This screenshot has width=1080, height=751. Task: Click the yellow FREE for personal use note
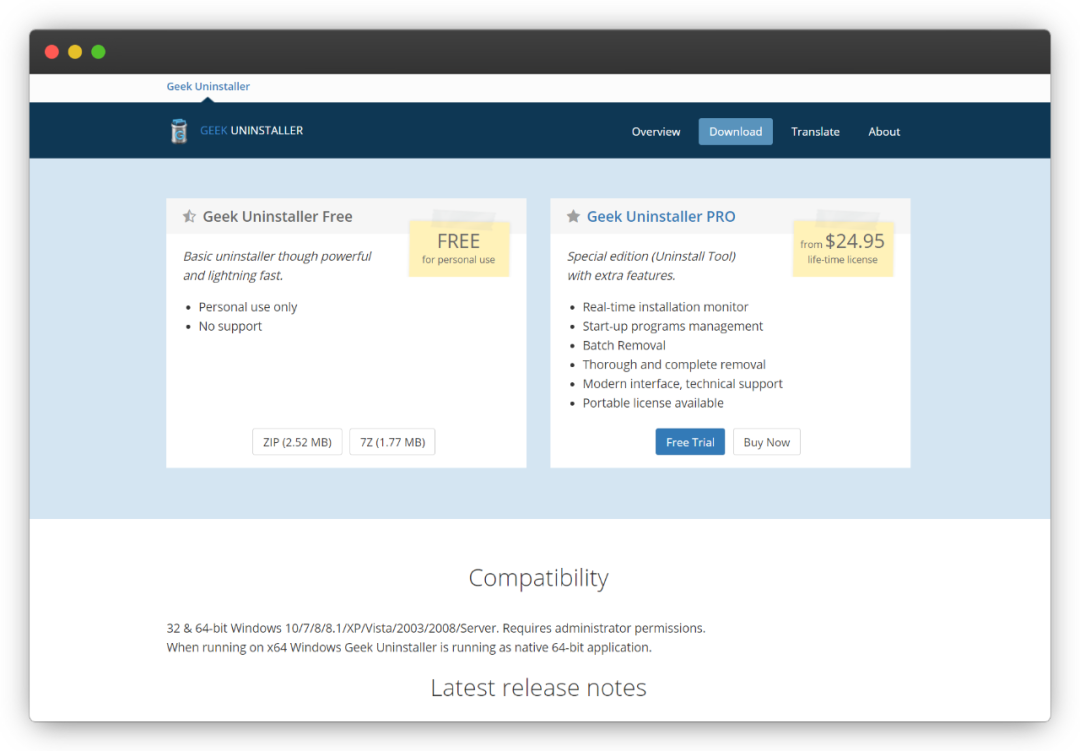coord(459,248)
